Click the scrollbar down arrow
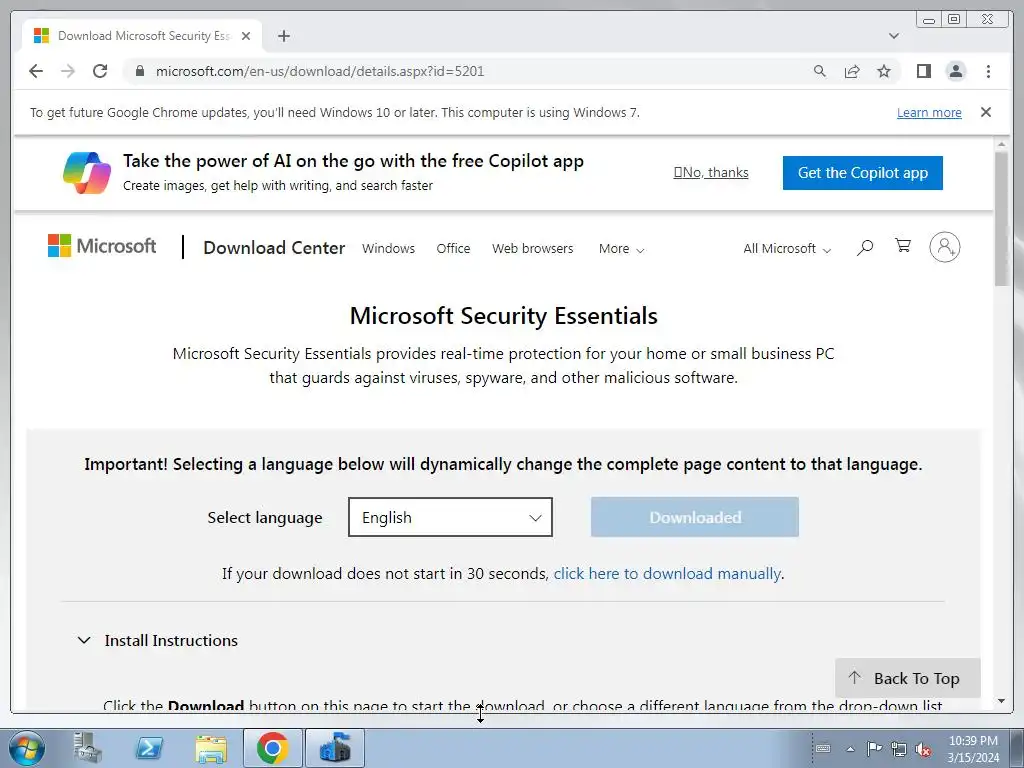The image size is (1024, 768). [1001, 701]
